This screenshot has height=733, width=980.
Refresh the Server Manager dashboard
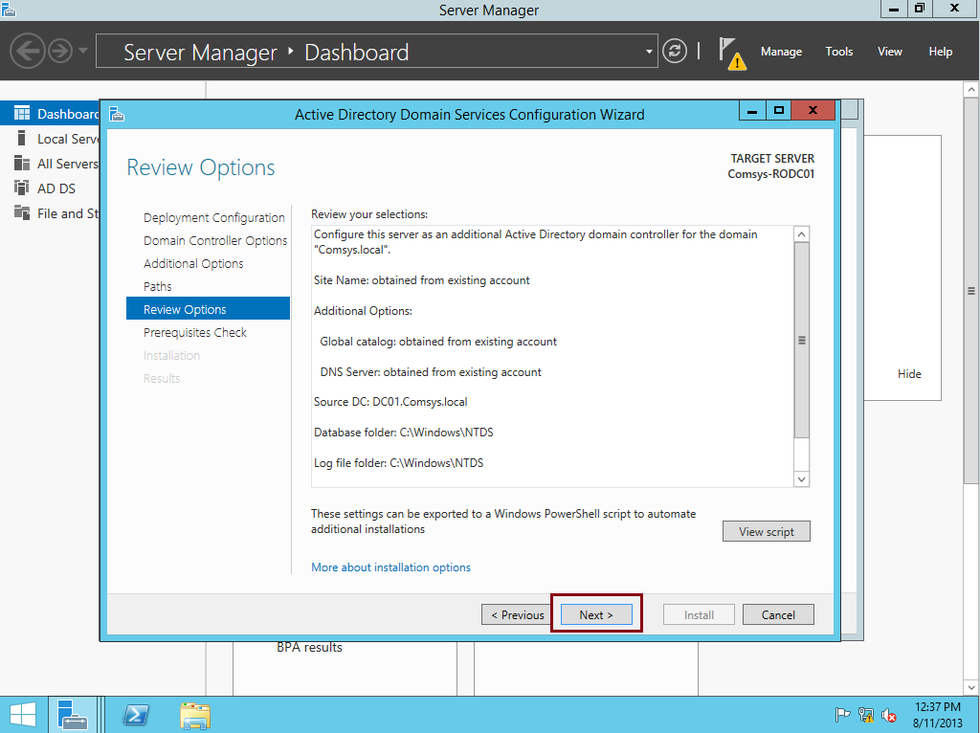point(674,51)
